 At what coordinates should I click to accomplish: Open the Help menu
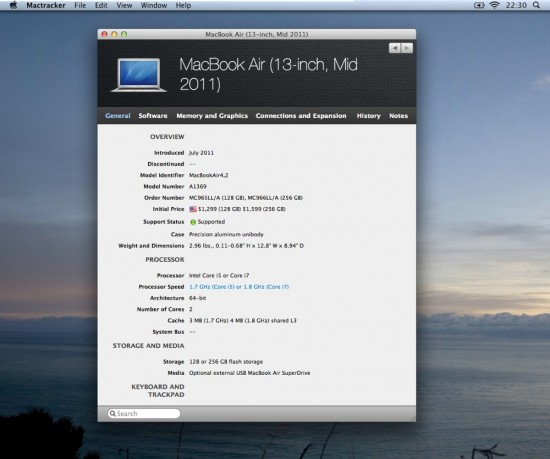183,5
